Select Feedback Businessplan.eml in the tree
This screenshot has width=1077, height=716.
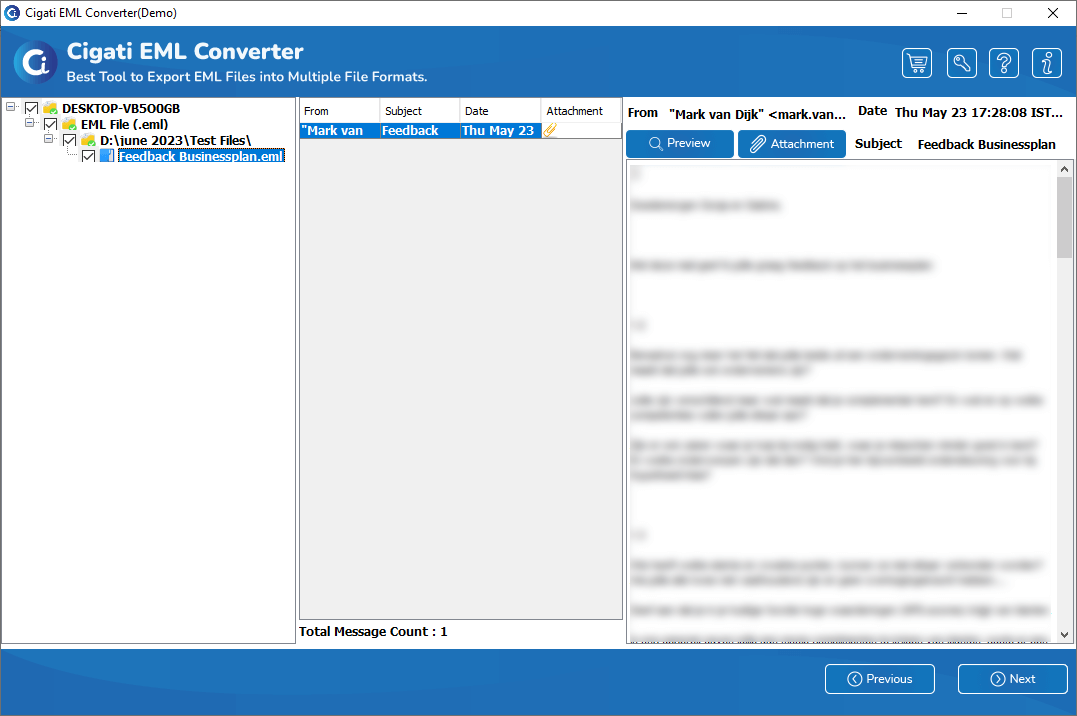[x=201, y=156]
